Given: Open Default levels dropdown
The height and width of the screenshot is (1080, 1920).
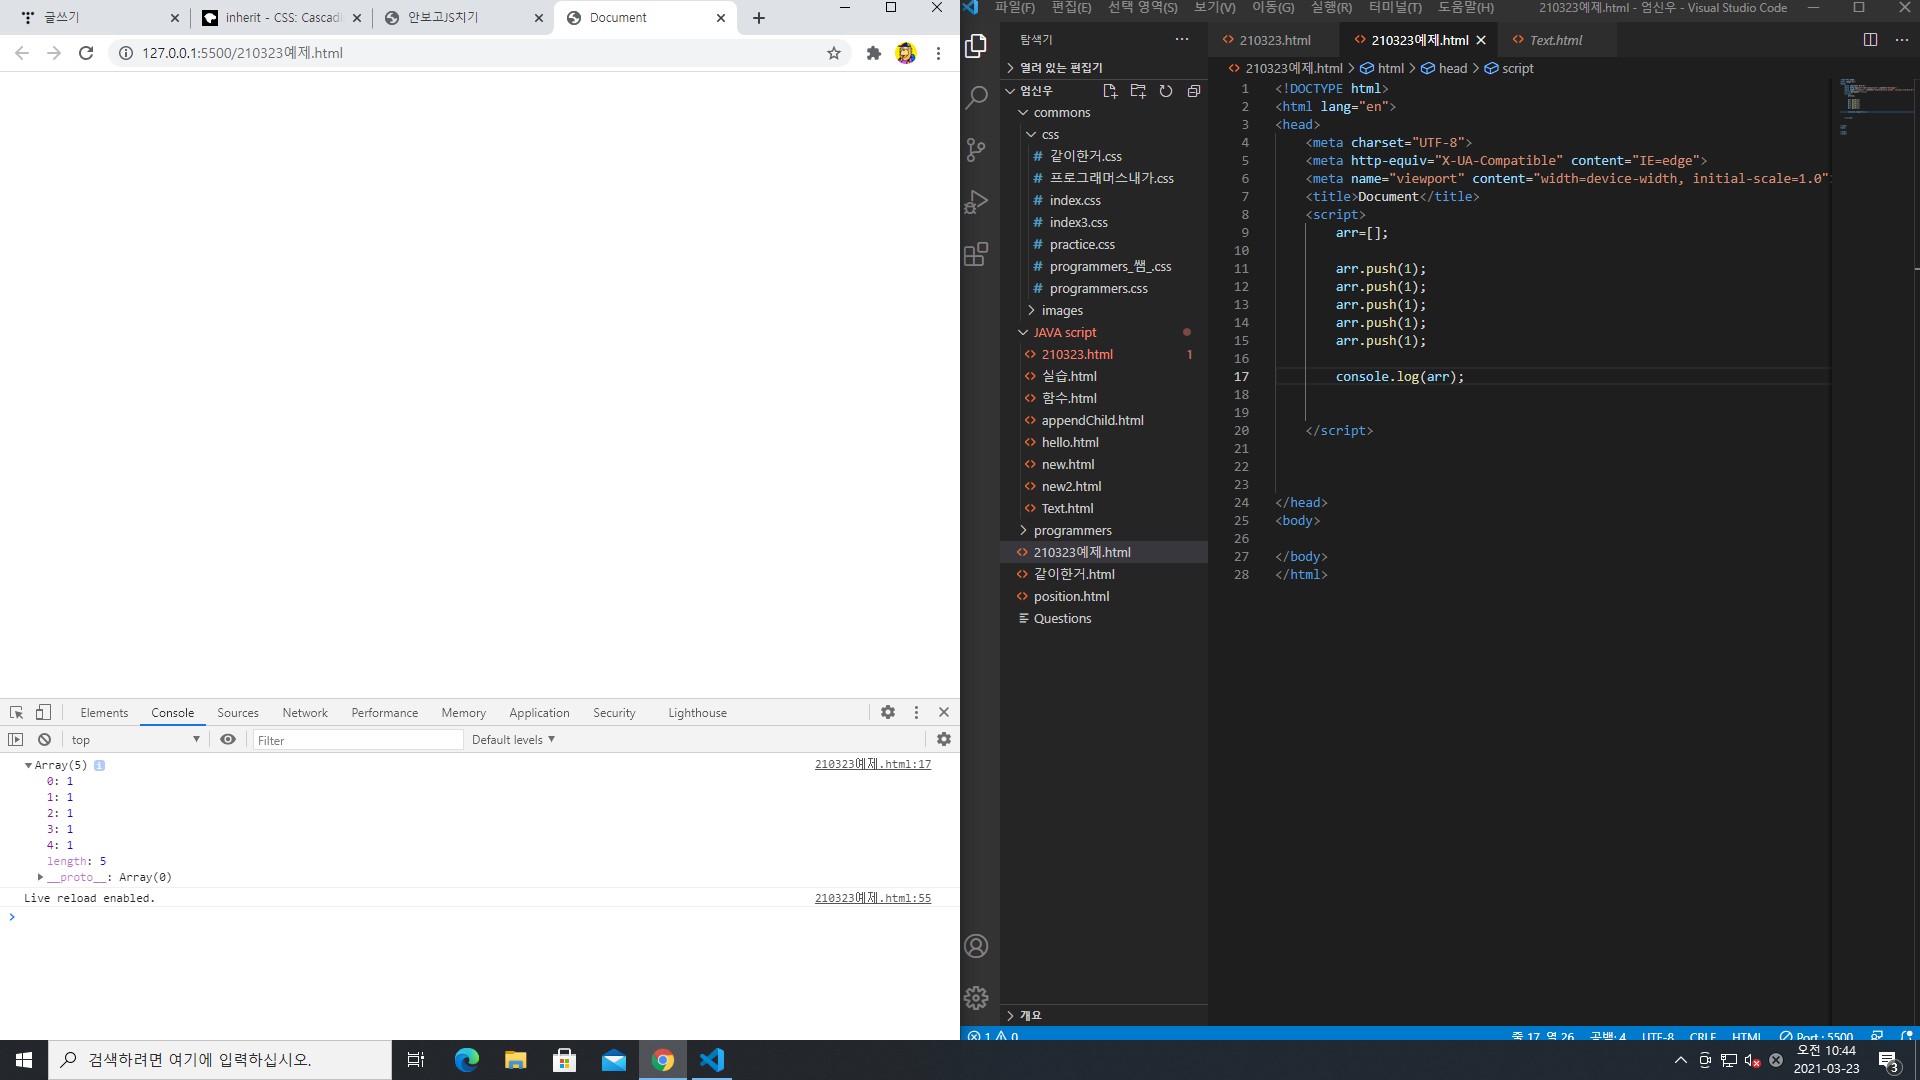Looking at the screenshot, I should pyautogui.click(x=513, y=740).
